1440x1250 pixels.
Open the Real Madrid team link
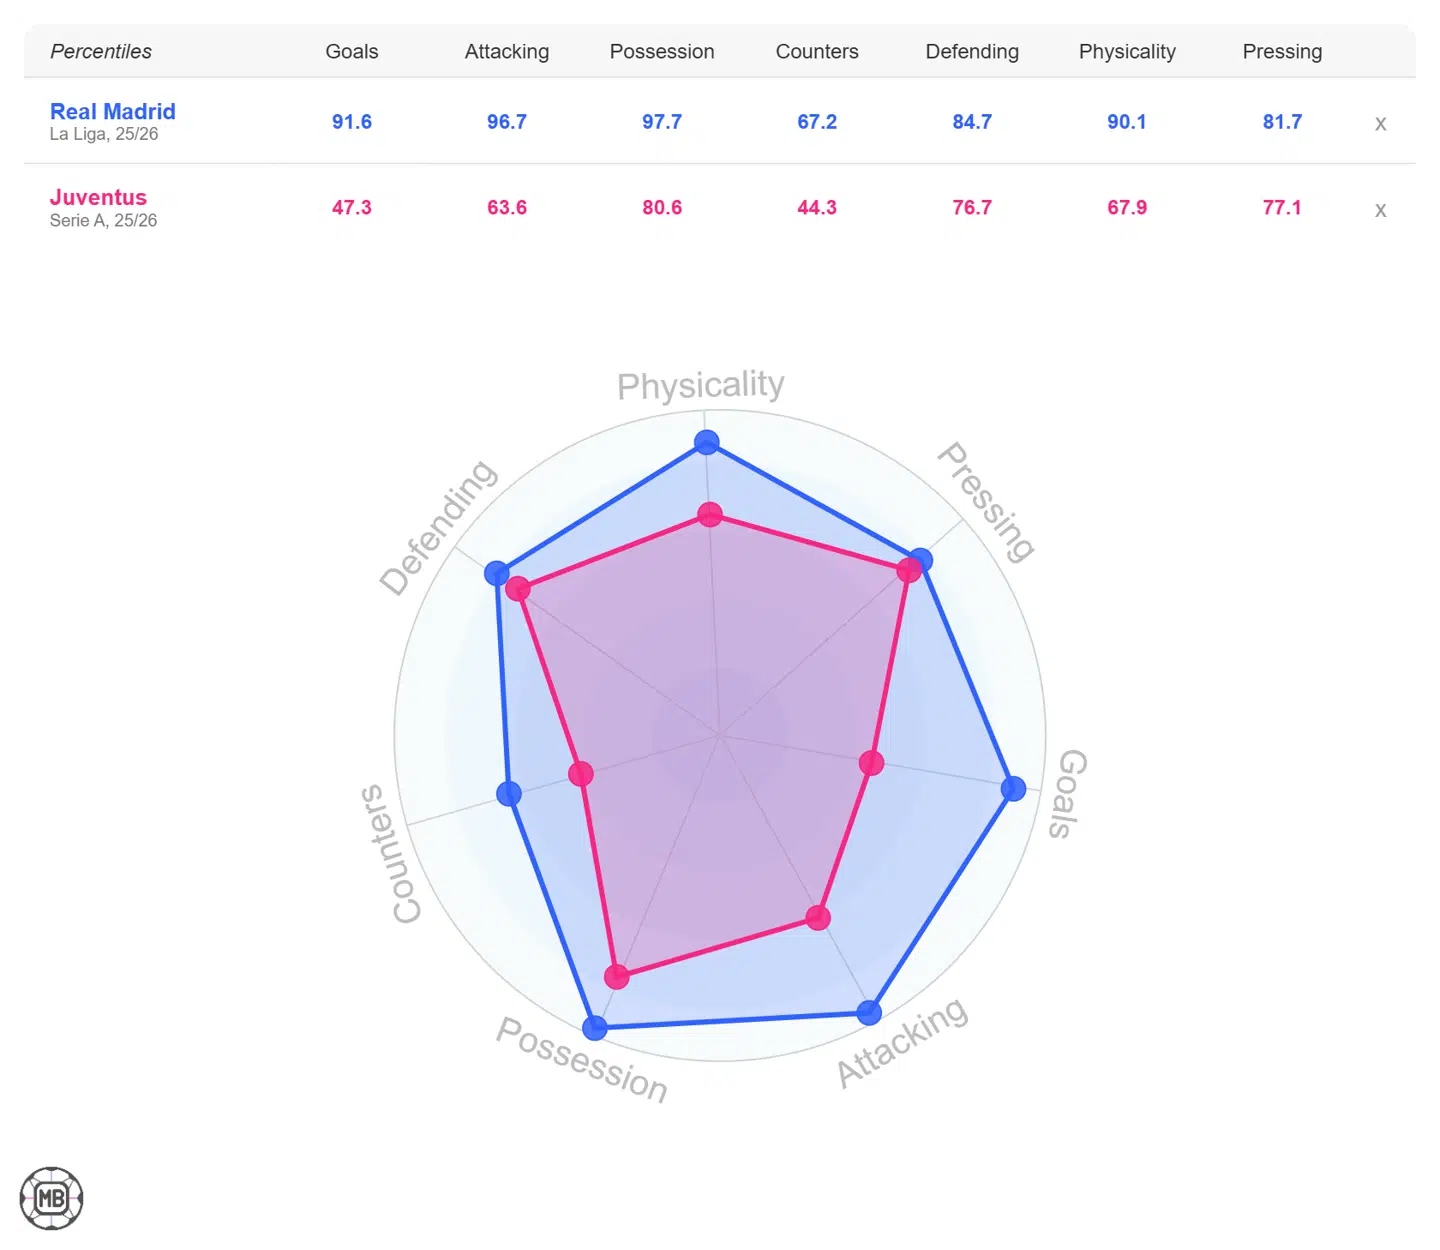tap(113, 111)
